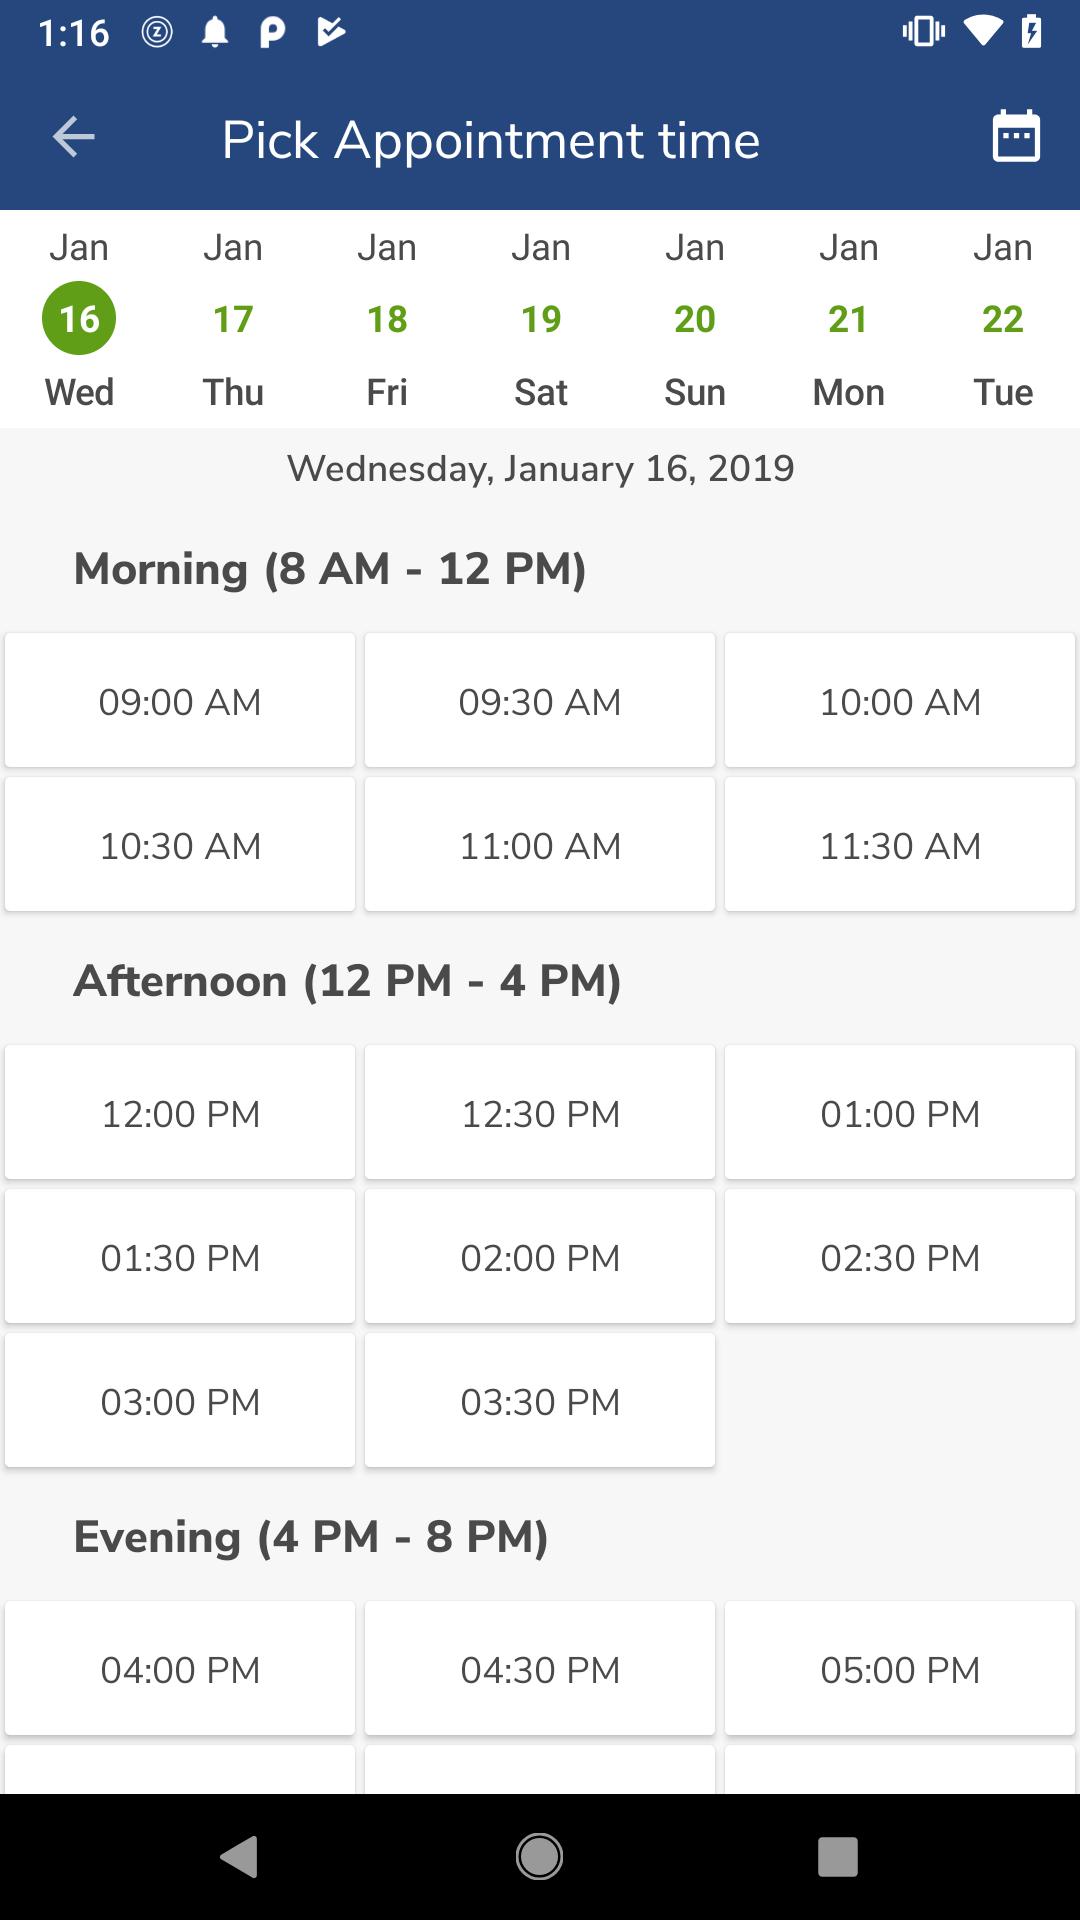
Task: Tap the selected Jan 16 green circle
Action: coord(79,318)
